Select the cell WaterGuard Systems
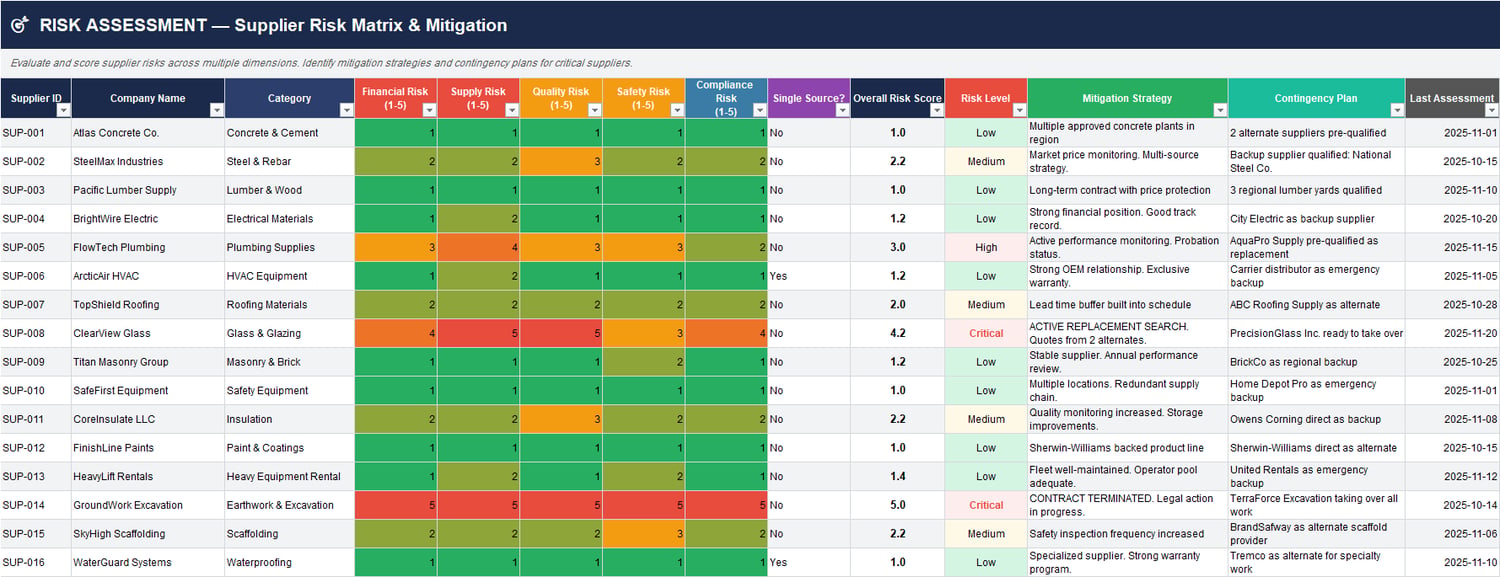Image resolution: width=1500 pixels, height=577 pixels. pyautogui.click(x=148, y=563)
